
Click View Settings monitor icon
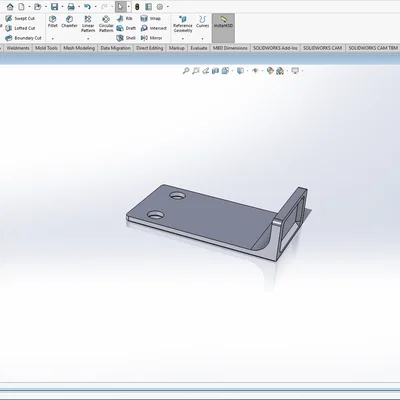pos(295,70)
